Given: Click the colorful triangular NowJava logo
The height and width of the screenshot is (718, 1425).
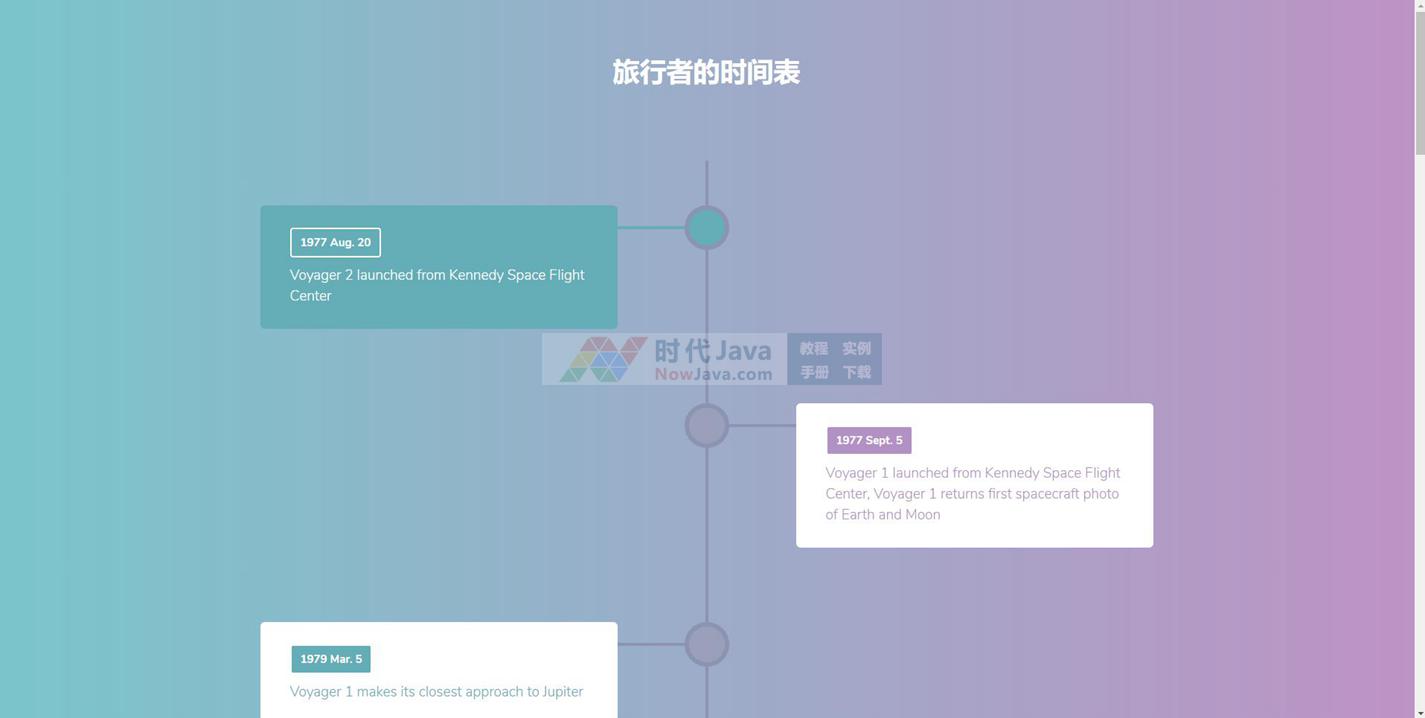Looking at the screenshot, I should [x=601, y=359].
